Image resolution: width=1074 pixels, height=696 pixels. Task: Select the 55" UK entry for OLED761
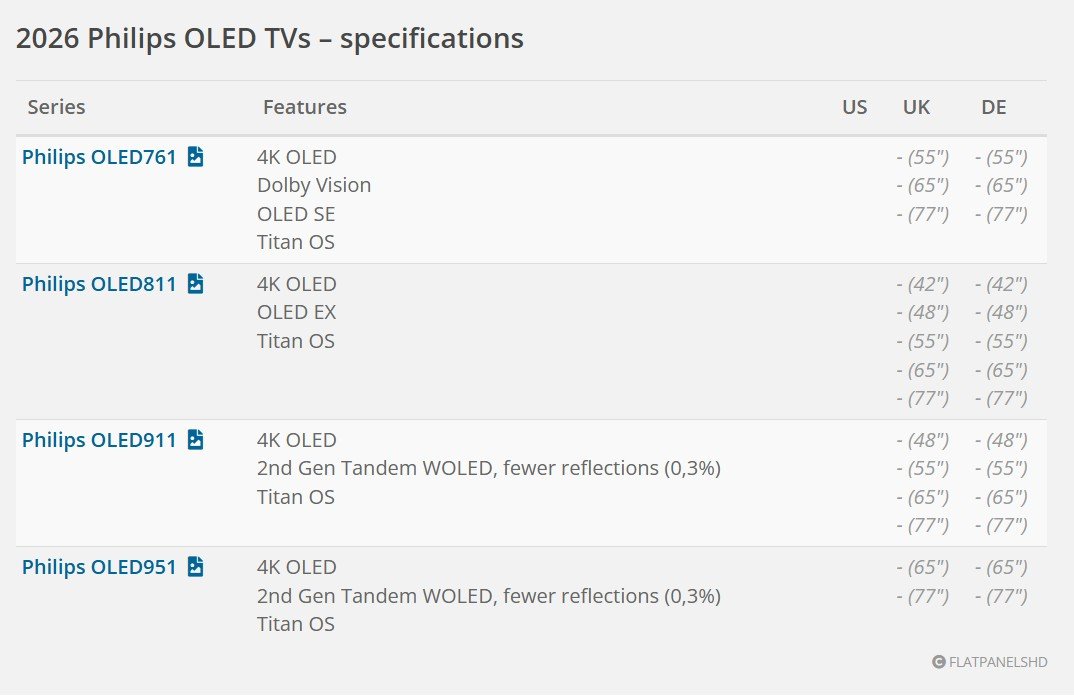click(x=924, y=157)
